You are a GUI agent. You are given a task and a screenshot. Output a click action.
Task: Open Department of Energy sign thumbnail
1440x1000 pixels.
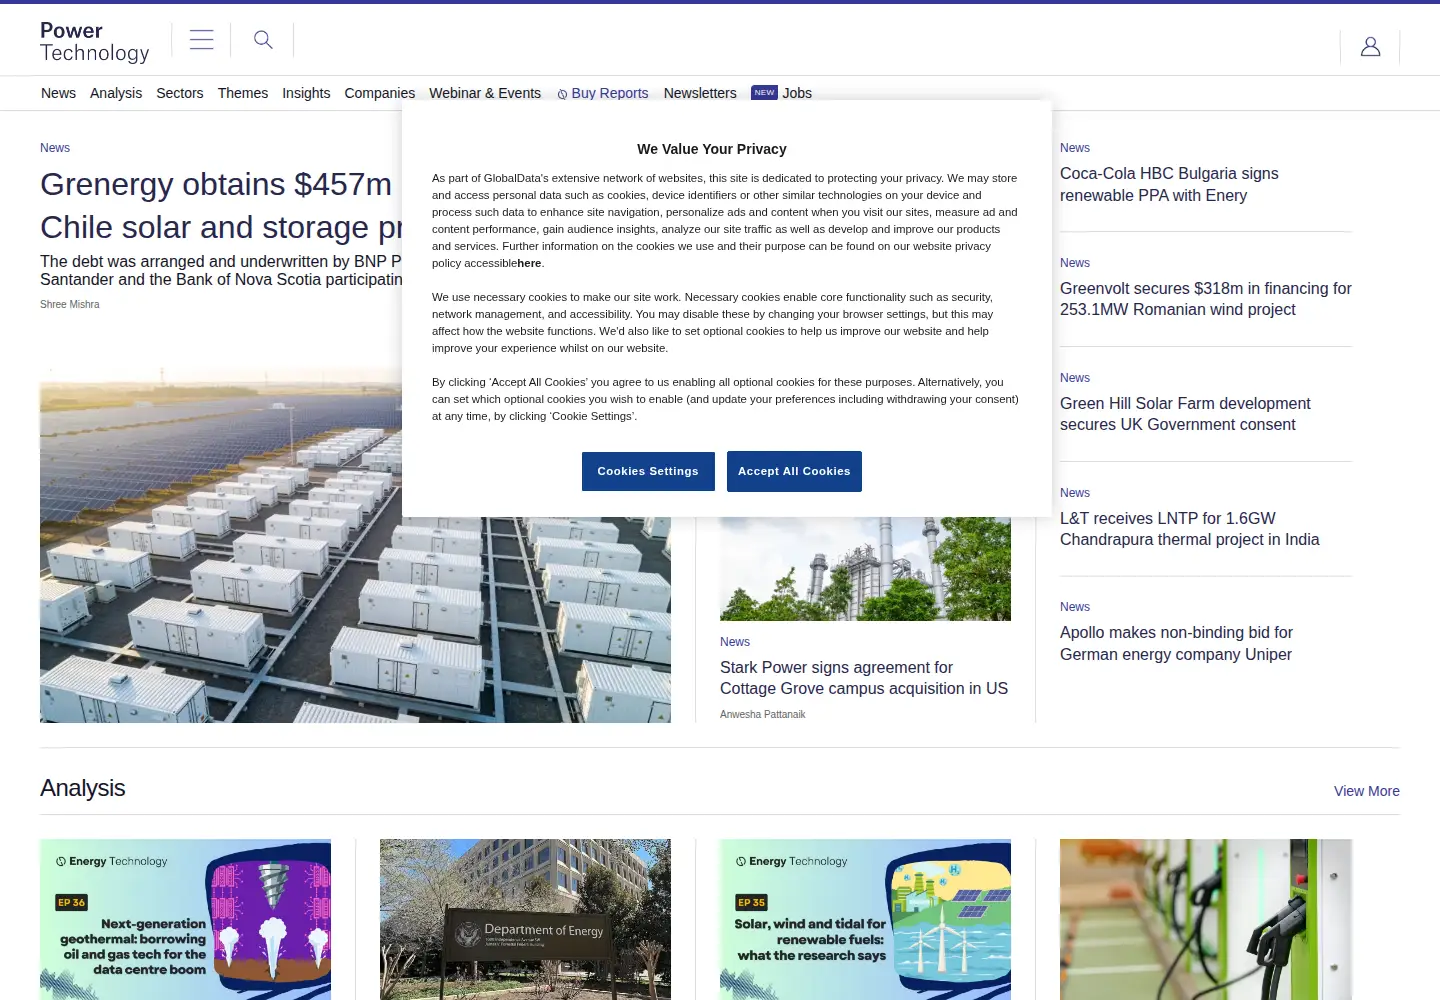pos(525,919)
